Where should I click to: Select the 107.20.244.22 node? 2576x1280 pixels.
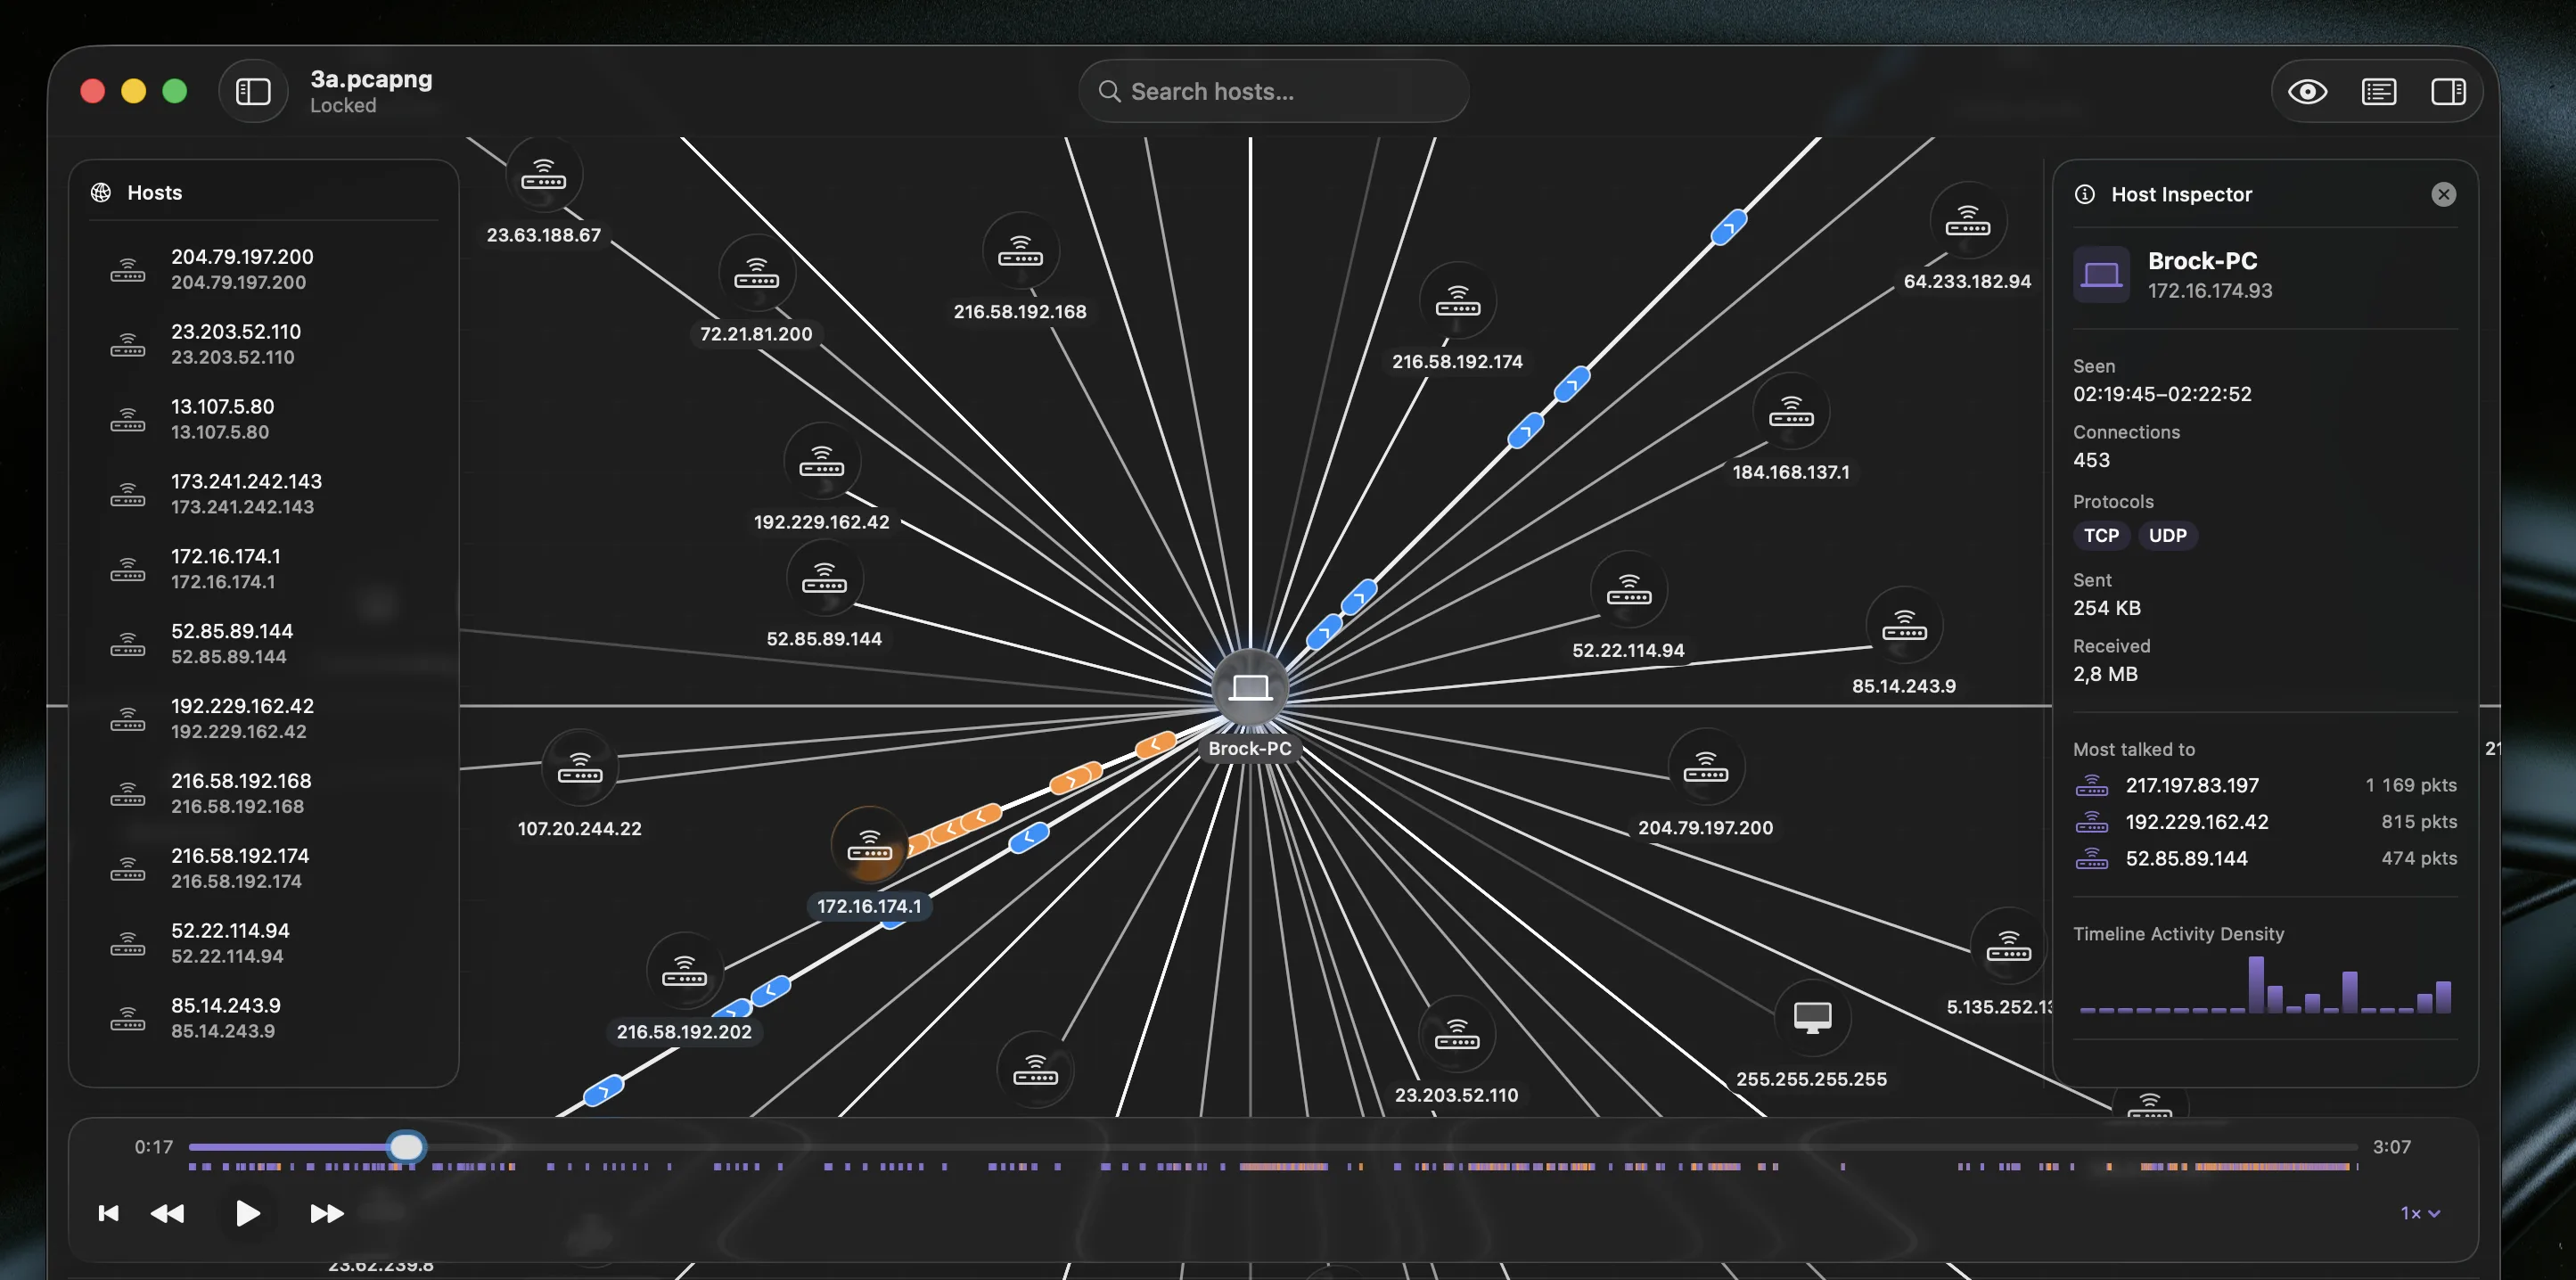579,768
